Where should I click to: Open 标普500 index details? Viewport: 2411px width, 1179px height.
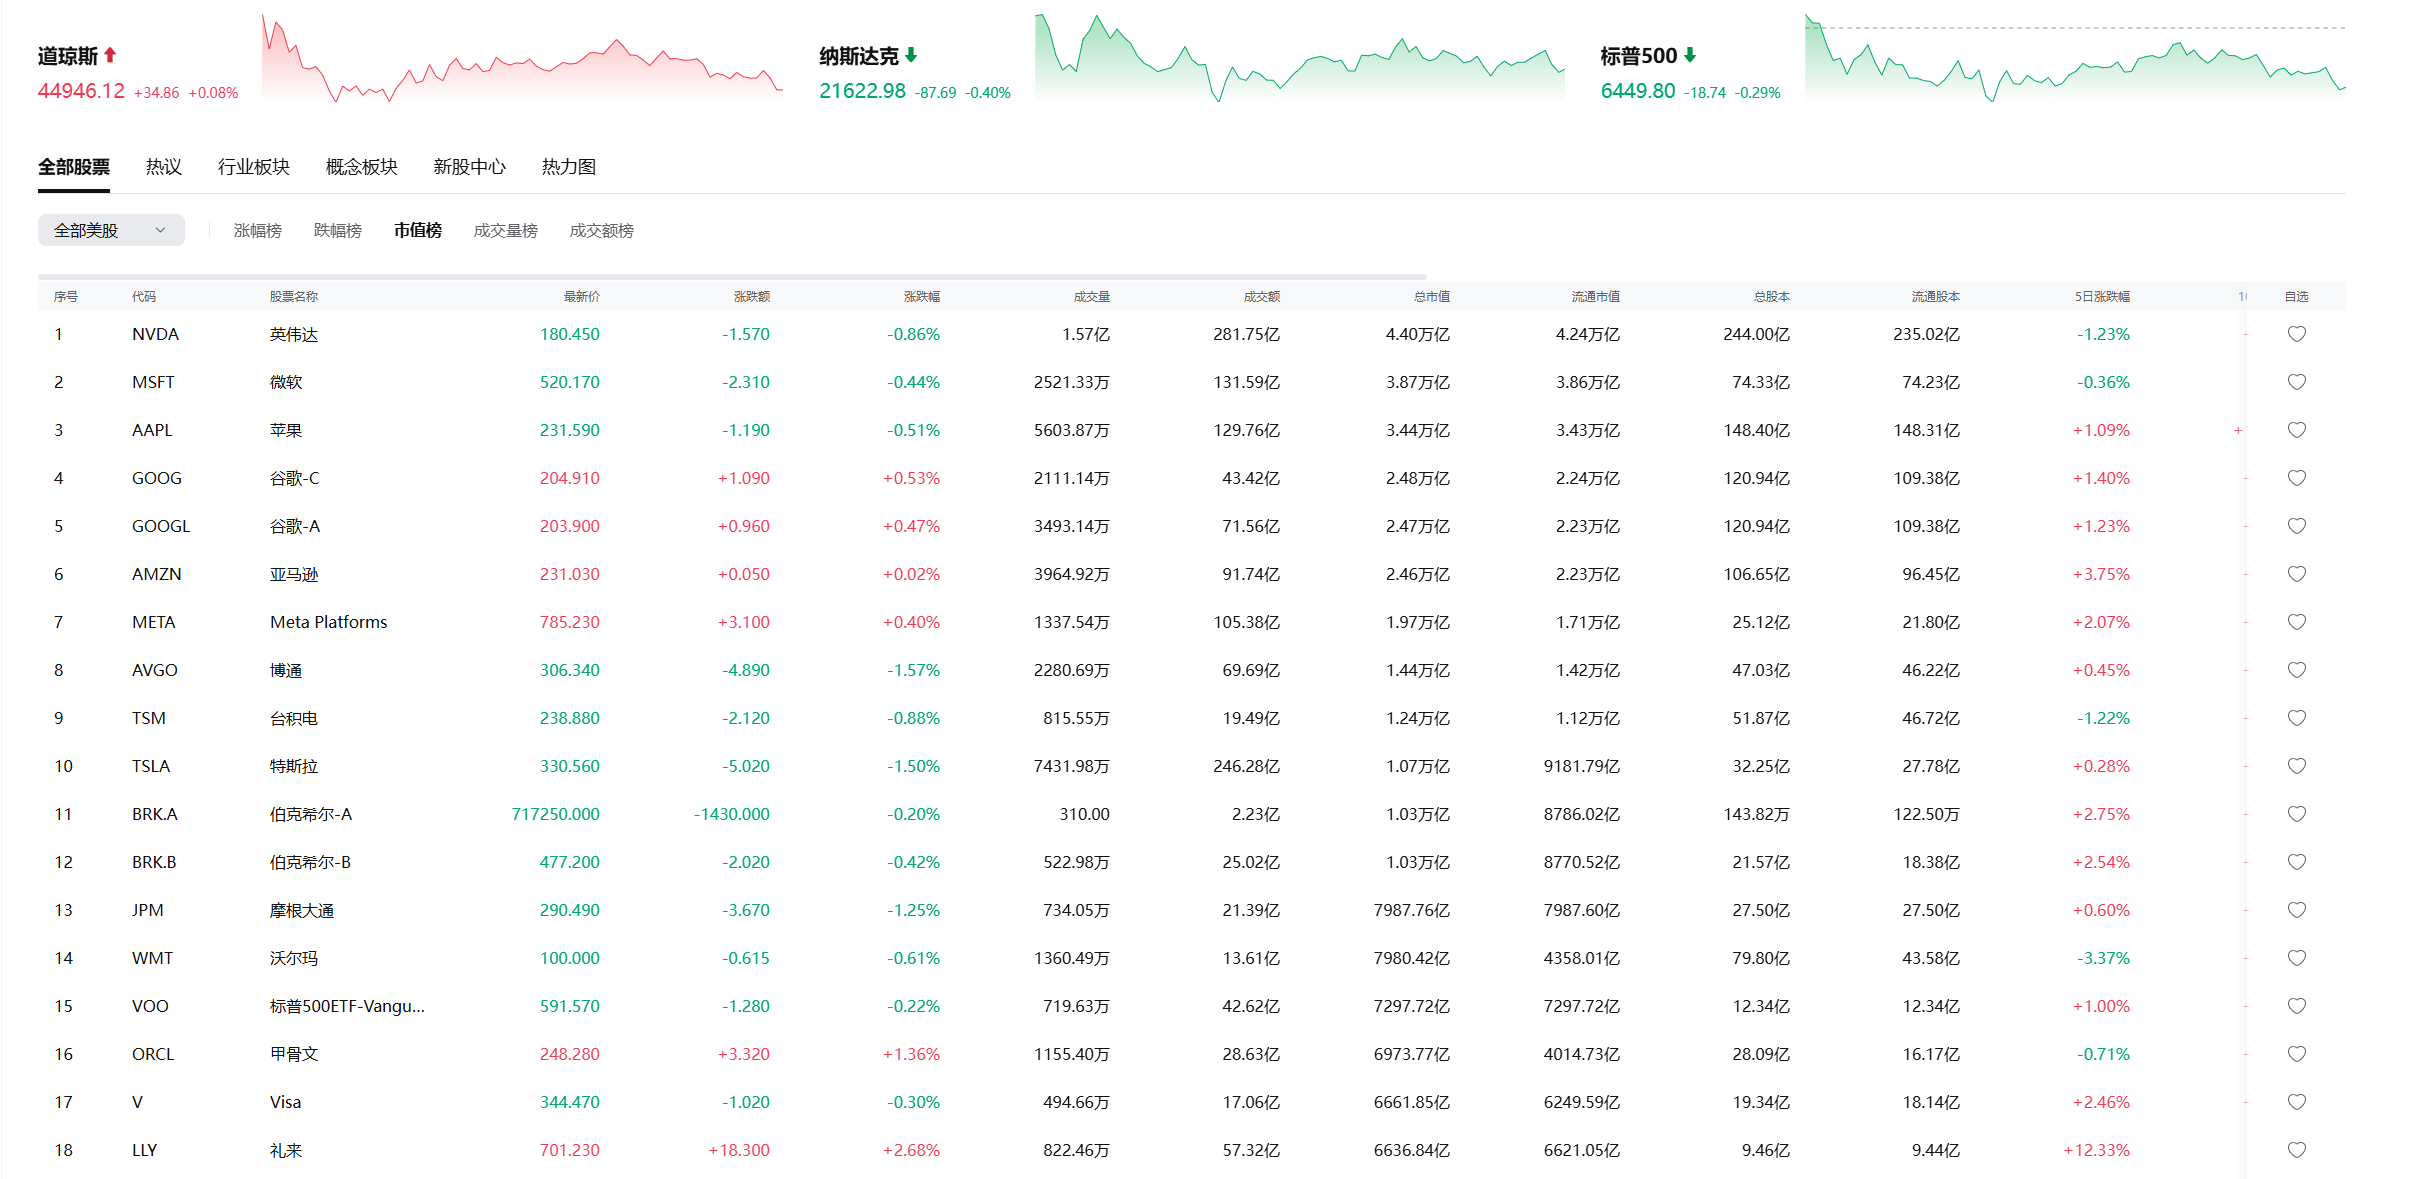1638,56
